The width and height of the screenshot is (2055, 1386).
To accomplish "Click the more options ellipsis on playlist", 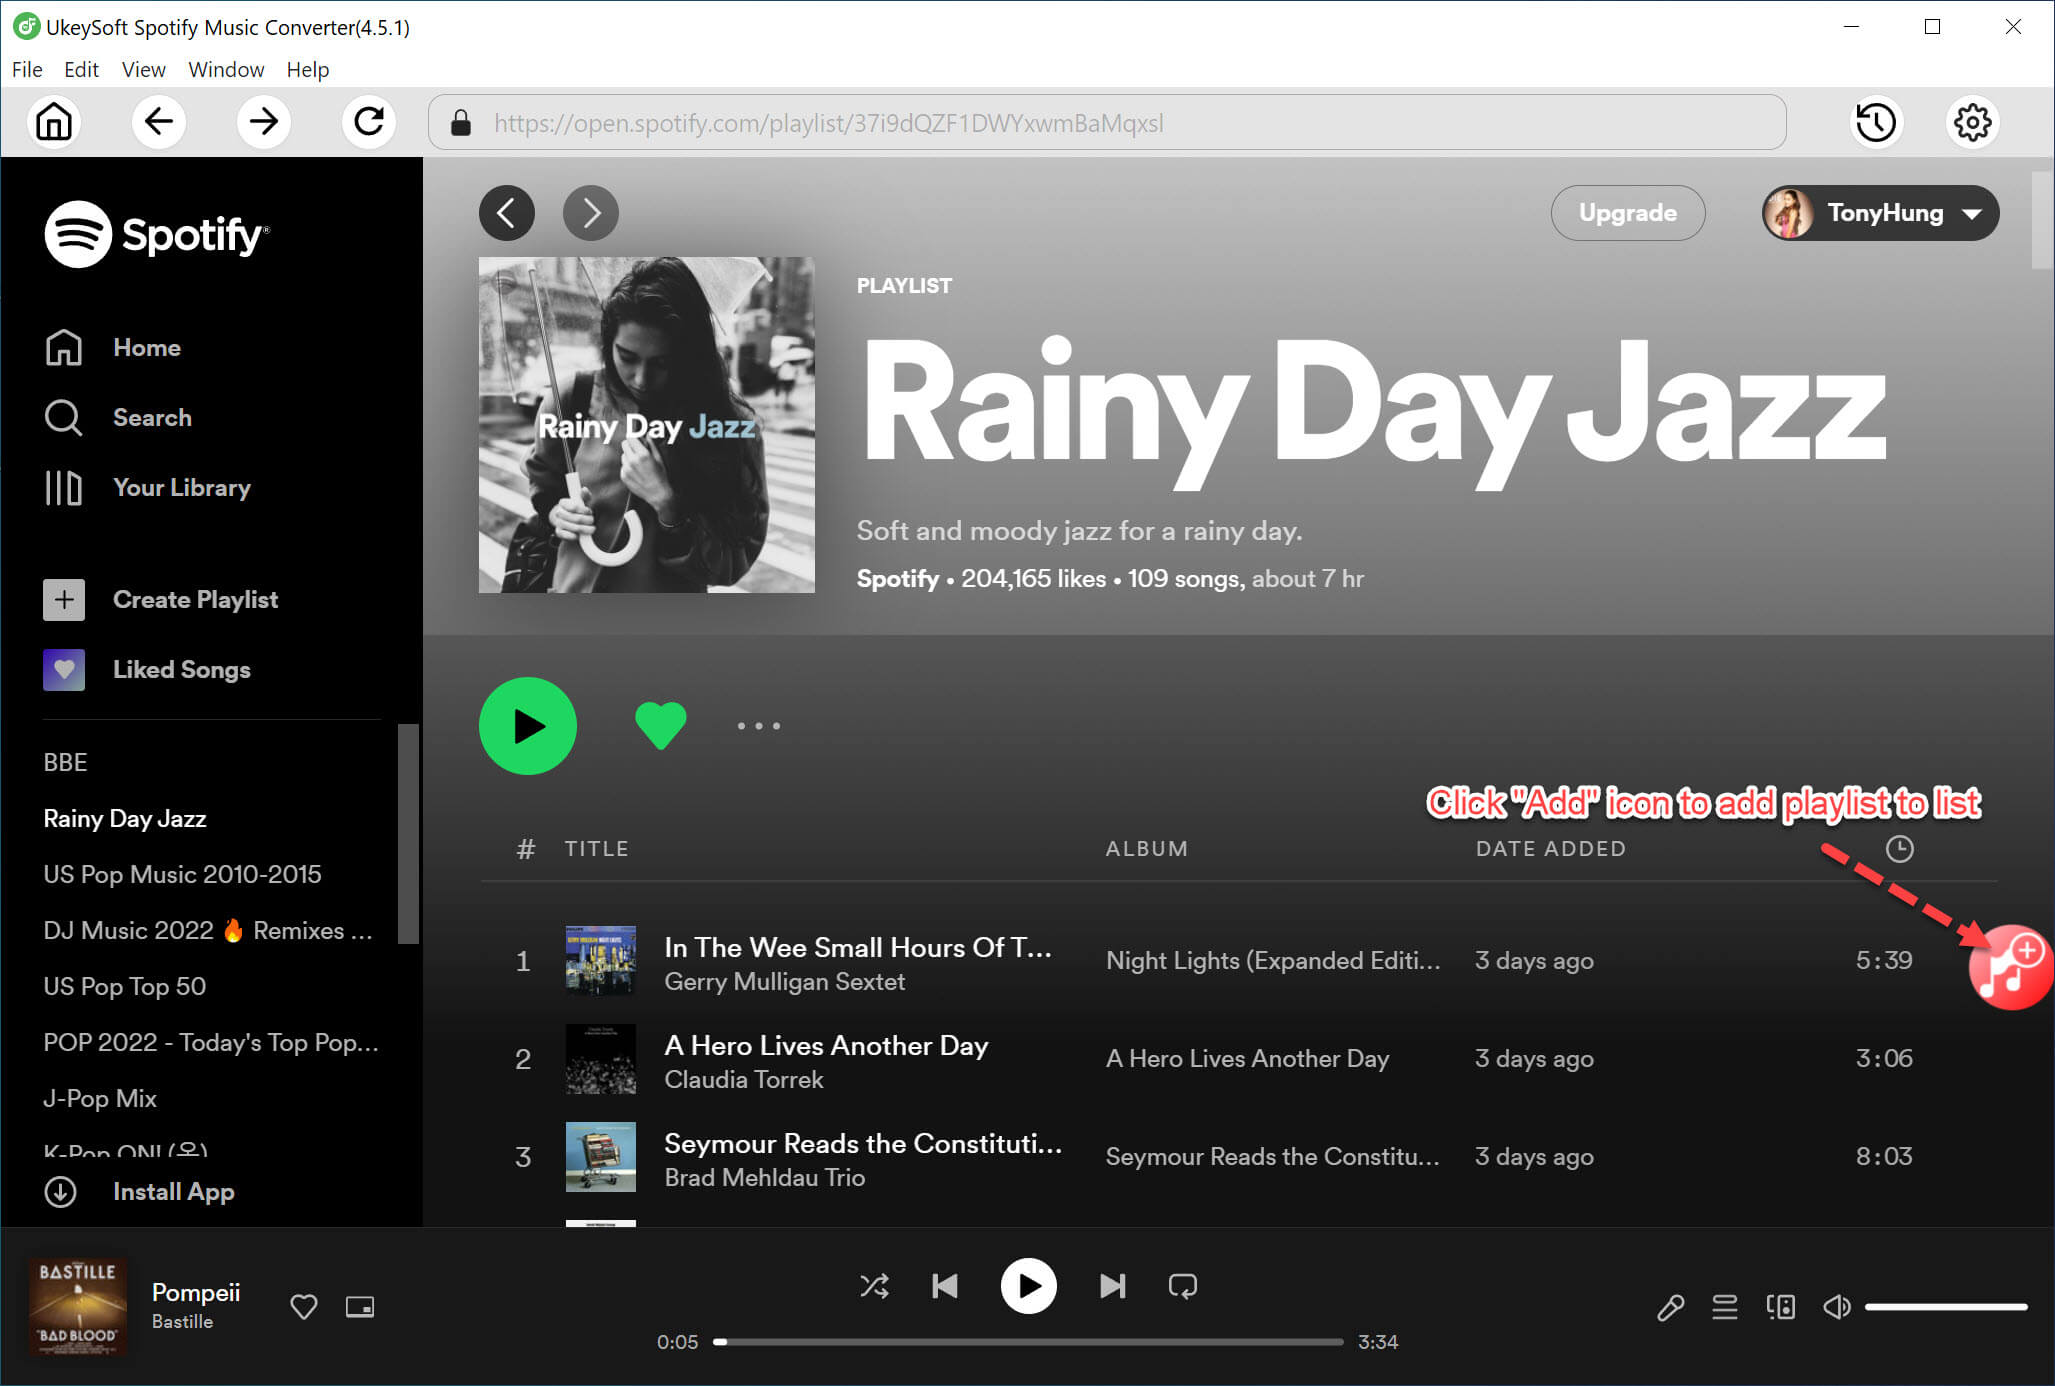I will [756, 725].
